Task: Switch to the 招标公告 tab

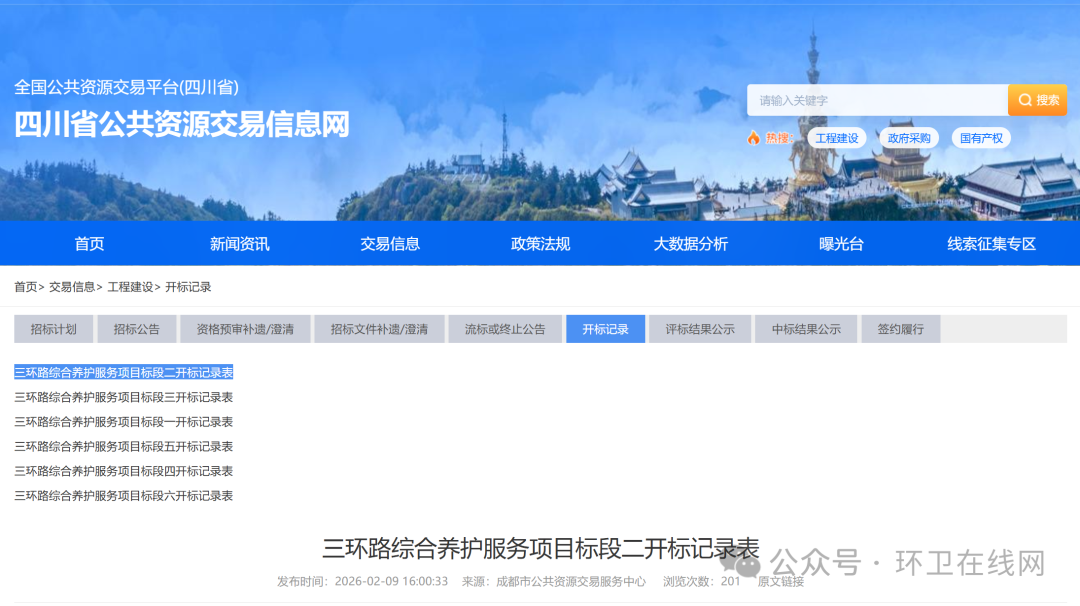Action: (x=136, y=329)
